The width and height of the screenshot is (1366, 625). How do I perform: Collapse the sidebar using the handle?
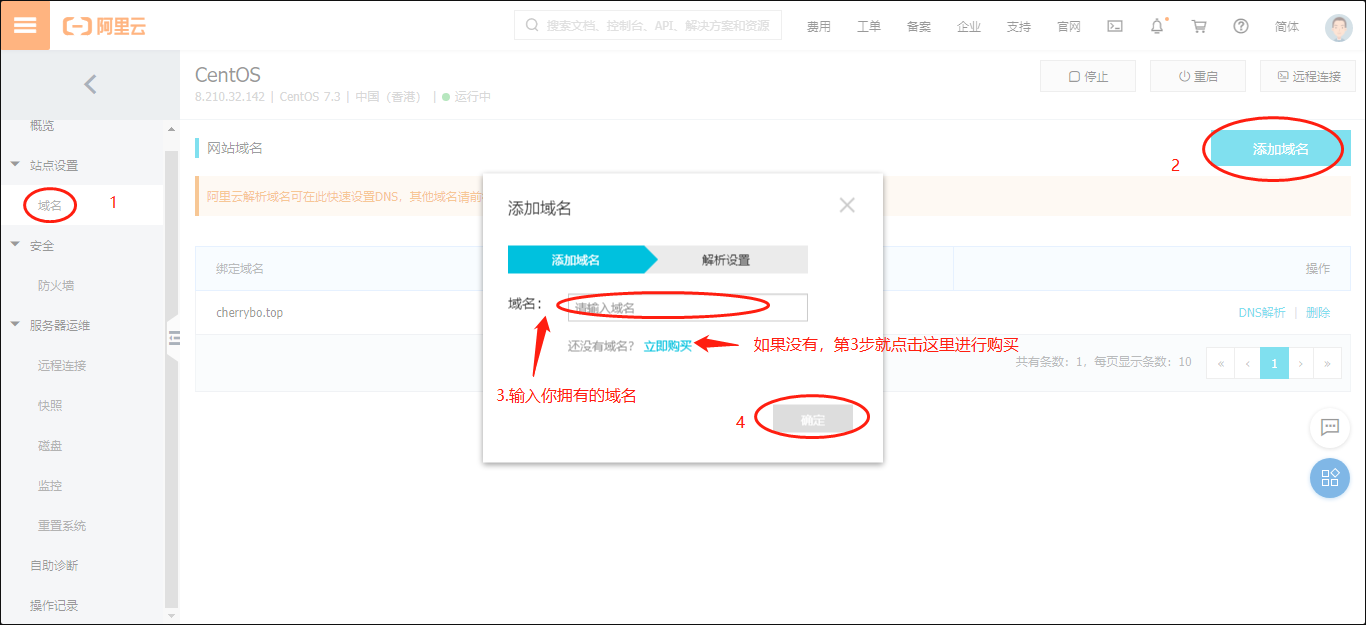tap(172, 340)
